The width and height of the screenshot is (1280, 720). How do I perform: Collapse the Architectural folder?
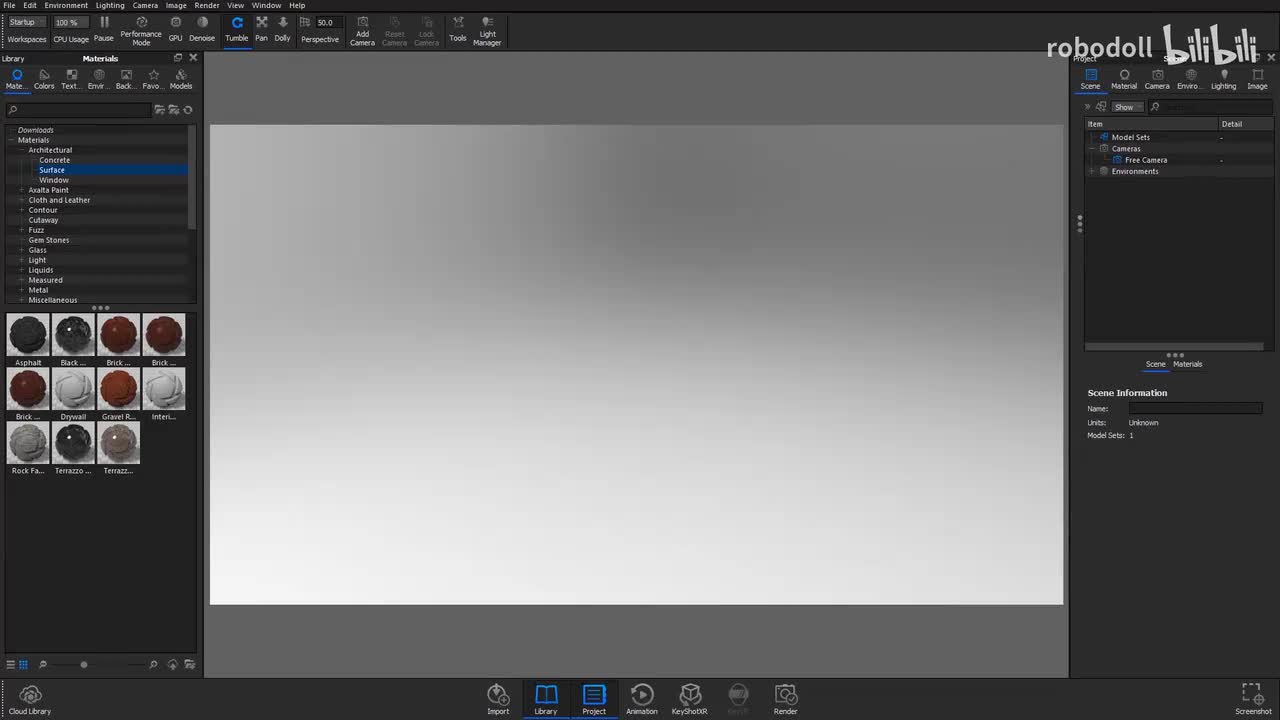click(x=21, y=150)
